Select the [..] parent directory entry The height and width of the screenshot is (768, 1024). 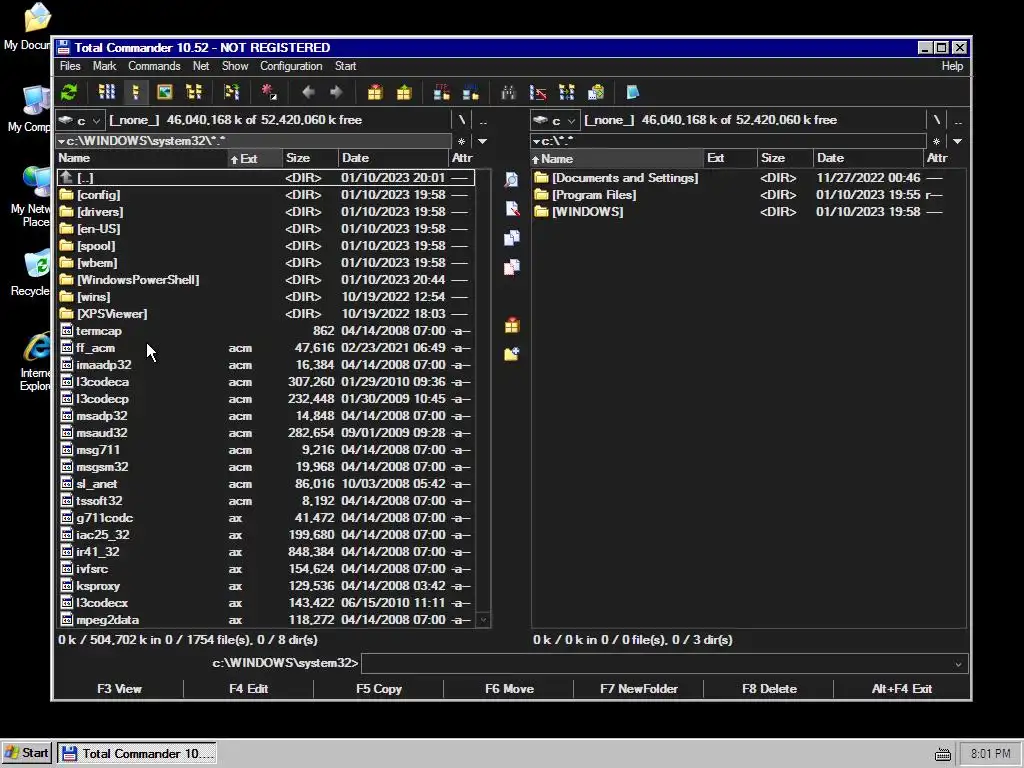(x=265, y=178)
